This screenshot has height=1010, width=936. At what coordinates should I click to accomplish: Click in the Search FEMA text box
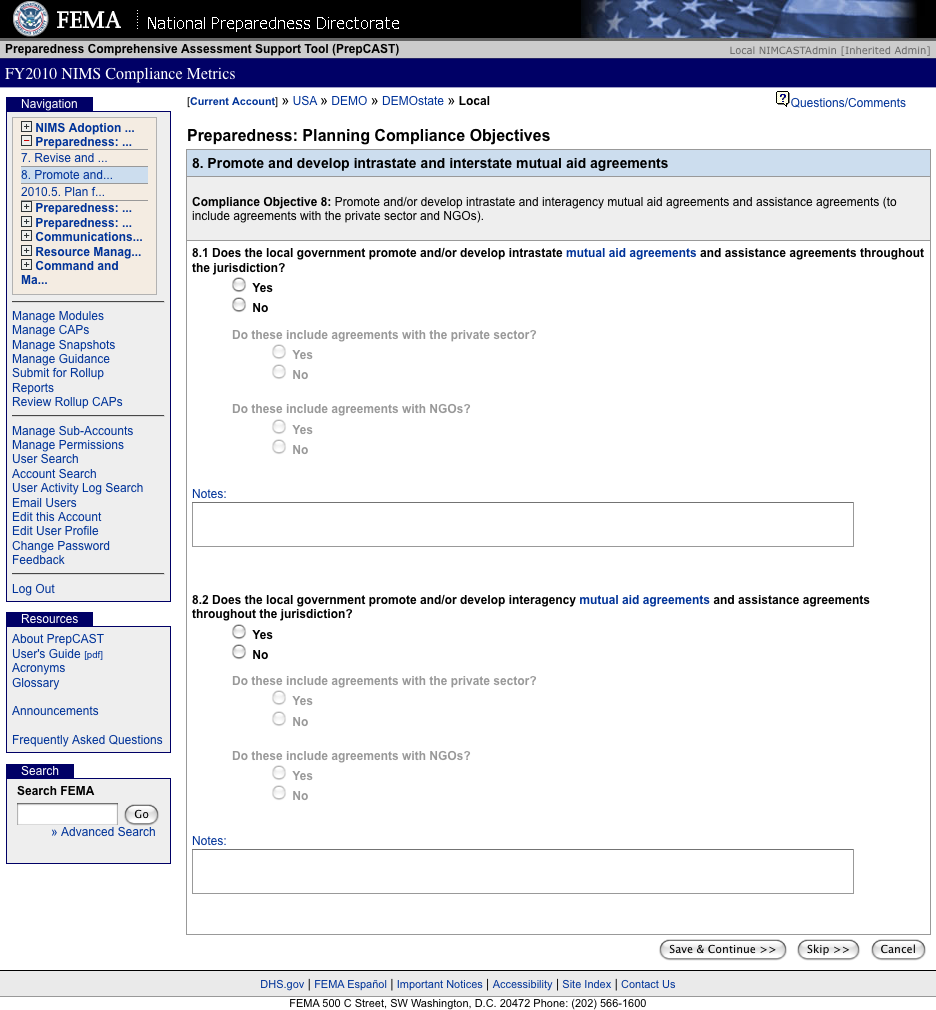pyautogui.click(x=67, y=814)
